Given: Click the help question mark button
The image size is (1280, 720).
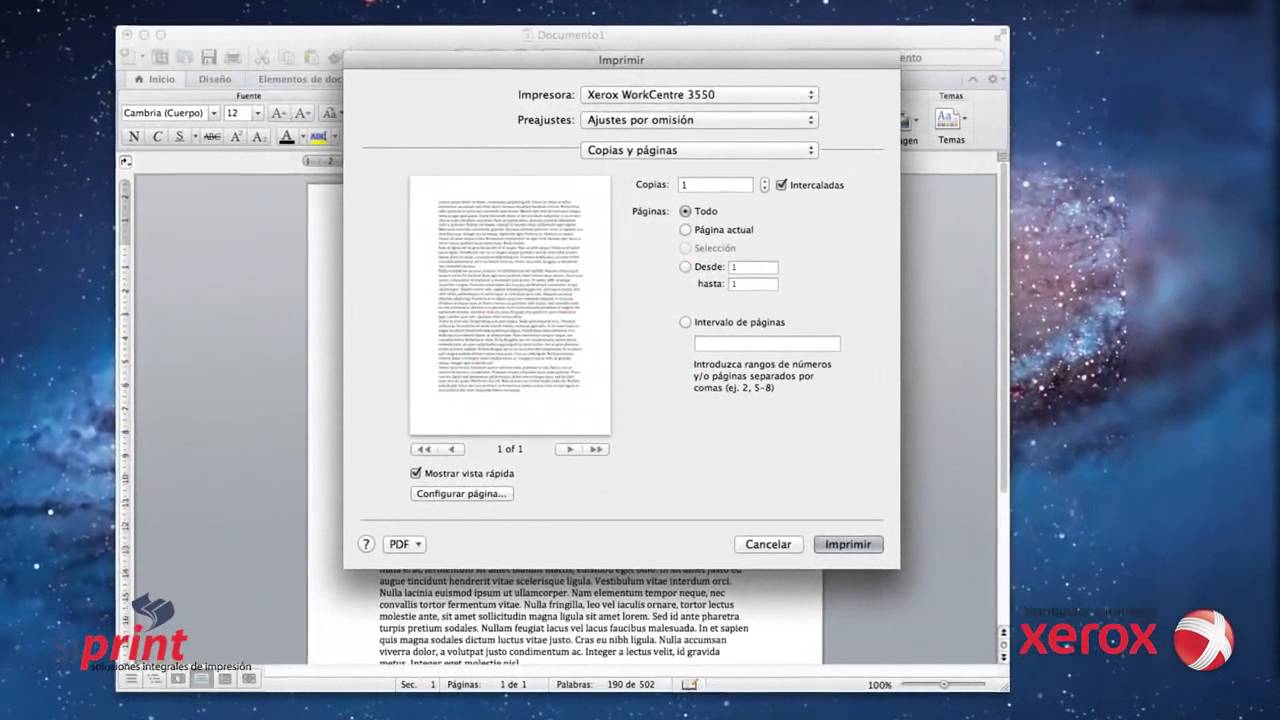Looking at the screenshot, I should pos(366,544).
